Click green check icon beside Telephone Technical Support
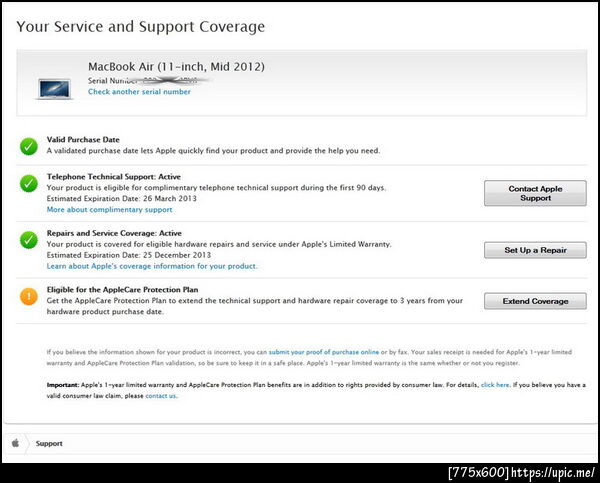600x483 pixels. click(x=29, y=184)
